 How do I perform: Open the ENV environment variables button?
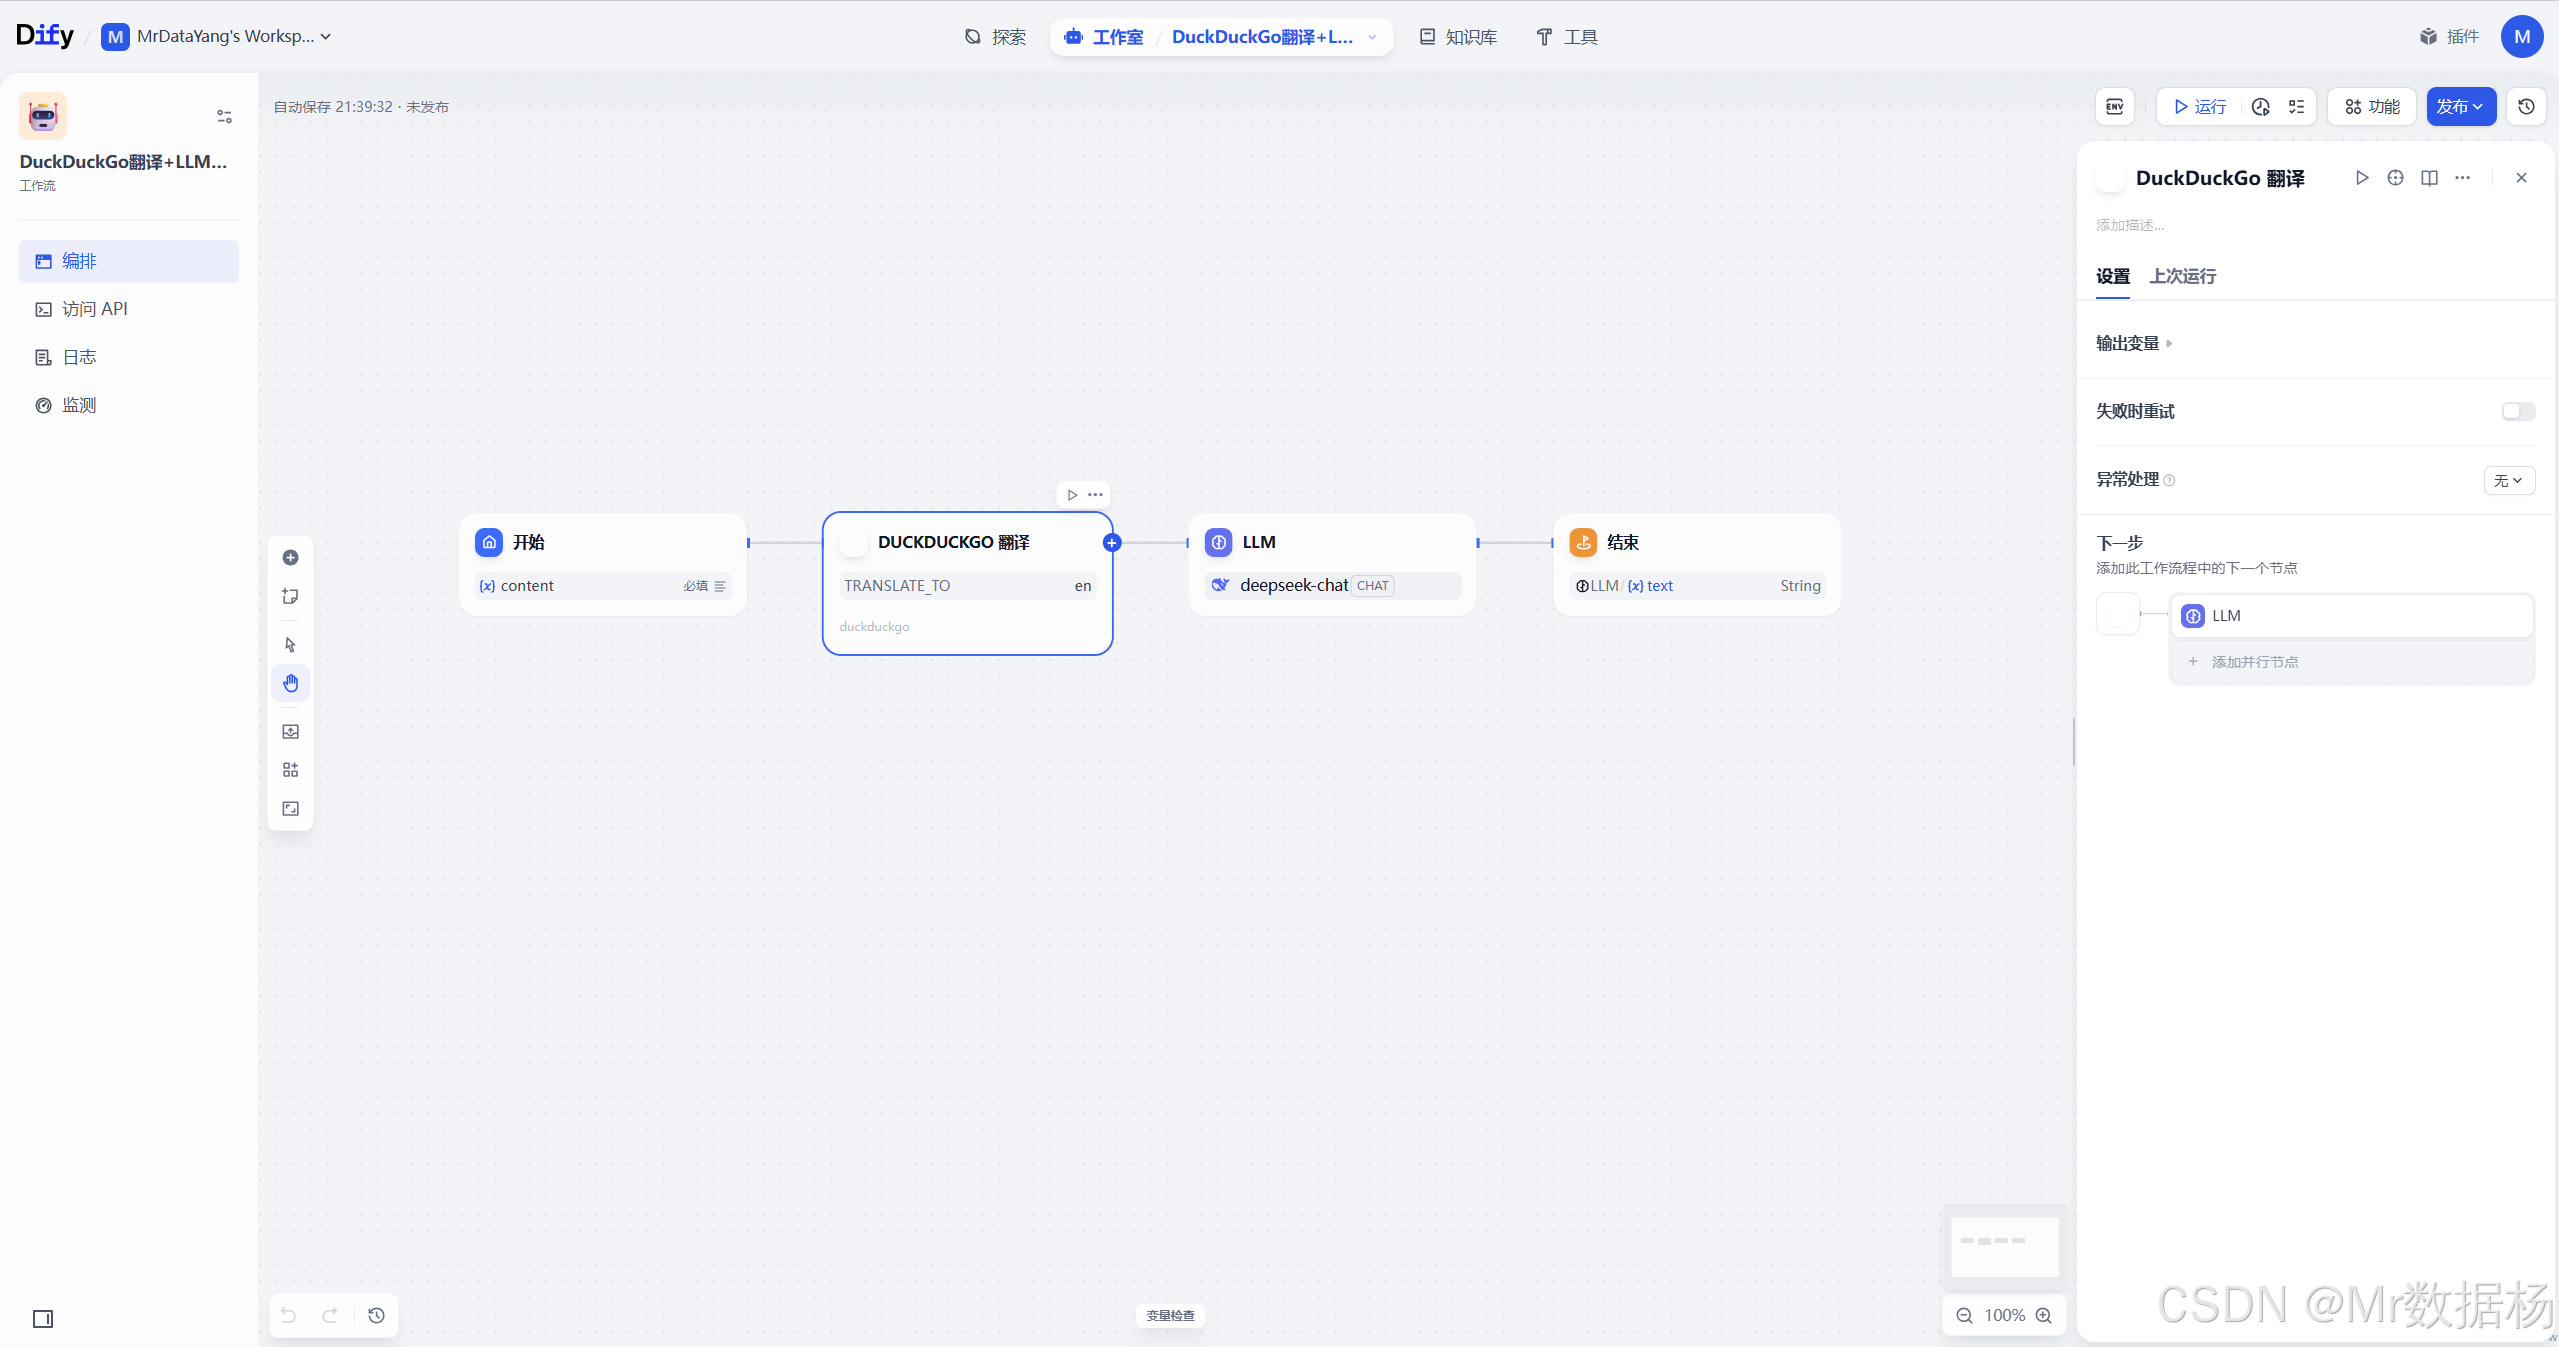click(2115, 107)
